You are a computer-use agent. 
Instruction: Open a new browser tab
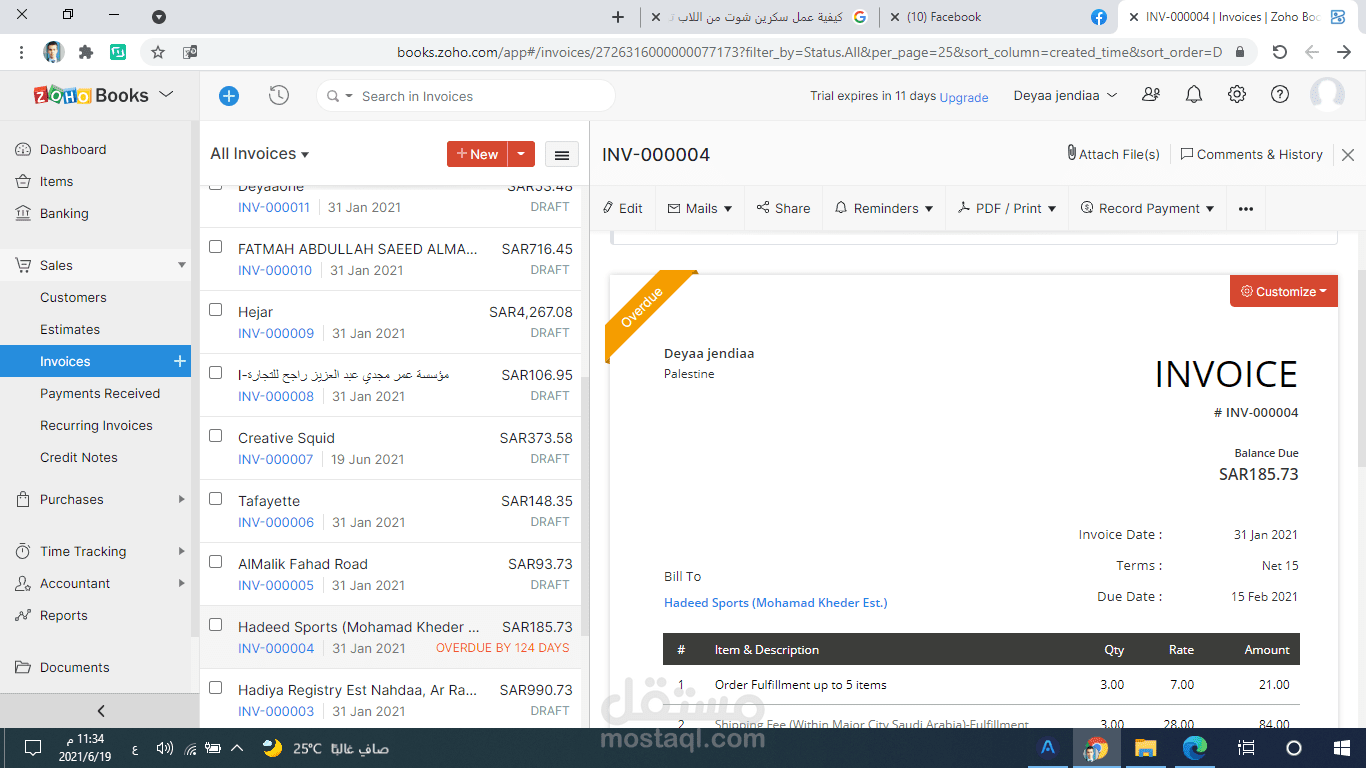click(618, 17)
